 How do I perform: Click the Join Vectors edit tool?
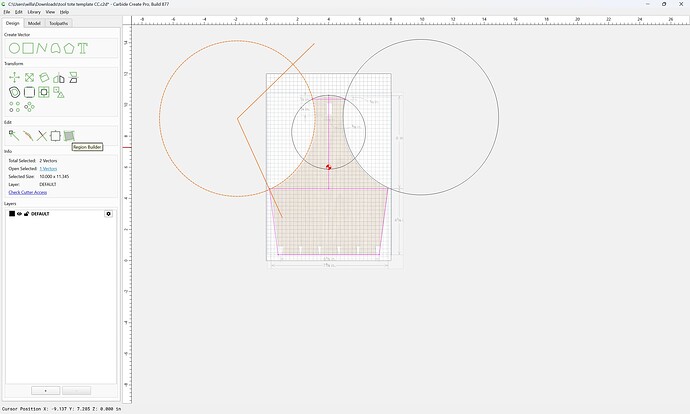(x=28, y=136)
